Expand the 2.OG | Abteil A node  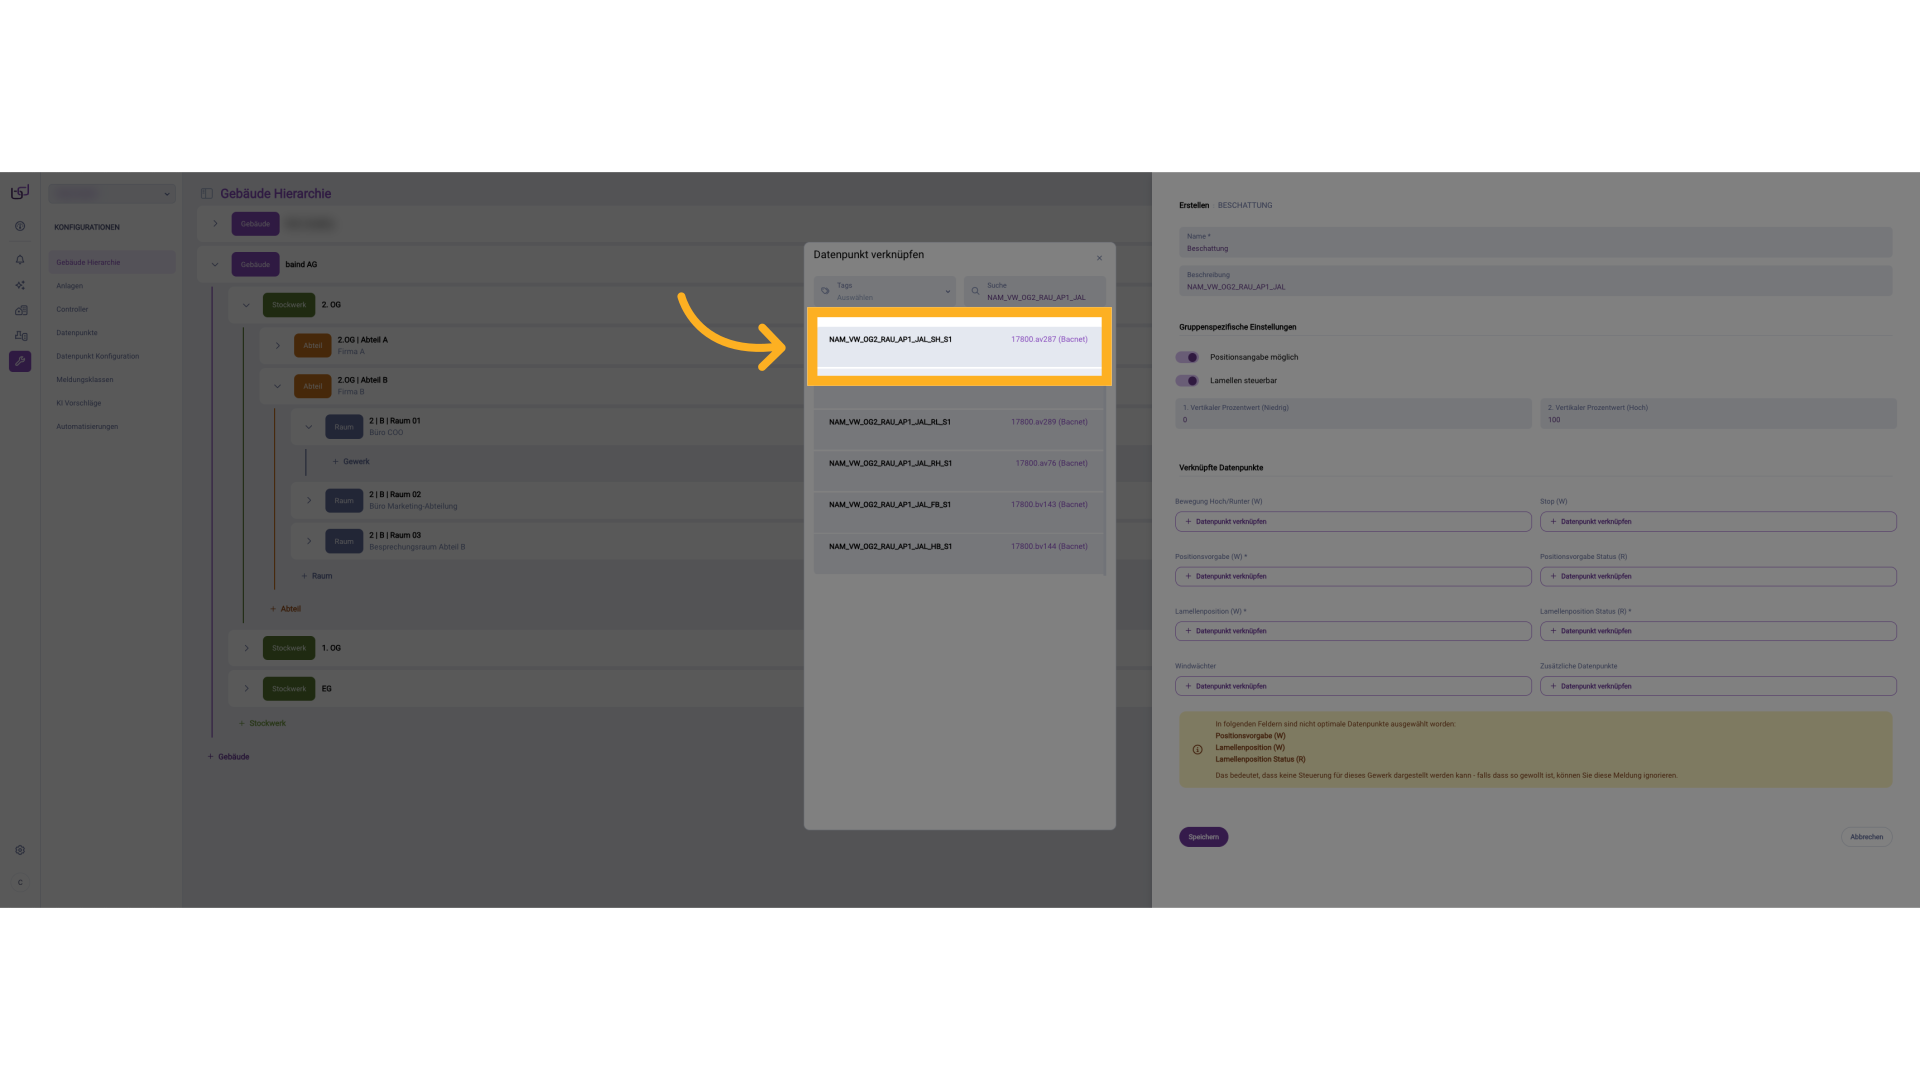click(278, 346)
